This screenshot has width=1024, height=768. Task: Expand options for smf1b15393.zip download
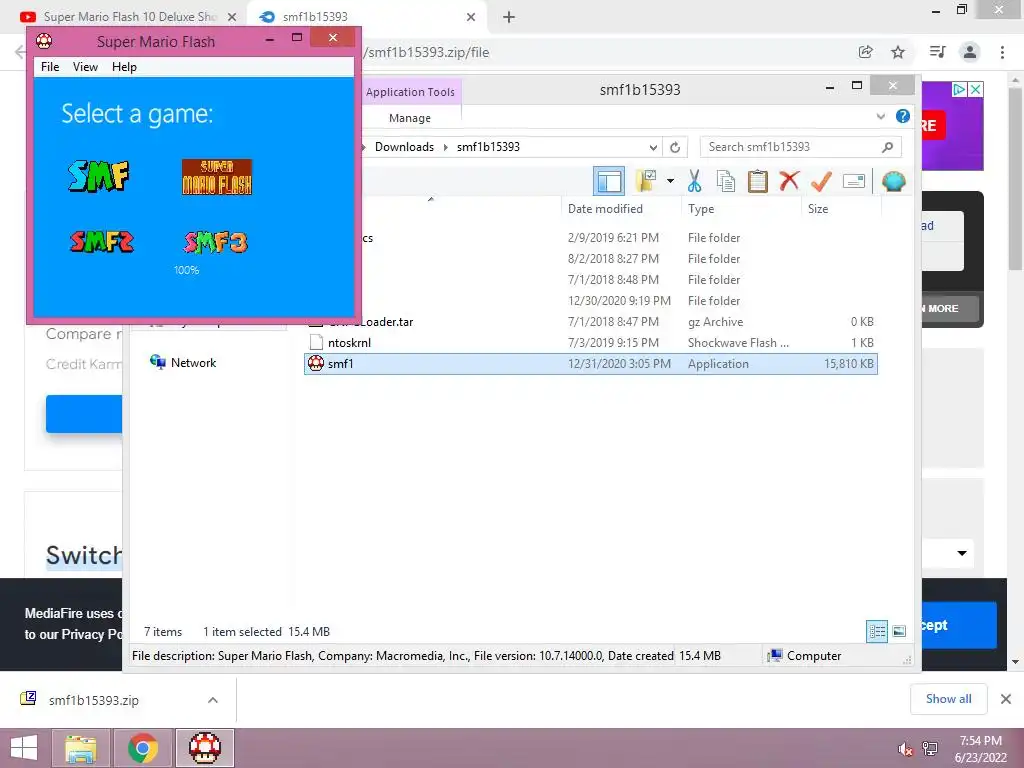(x=213, y=700)
